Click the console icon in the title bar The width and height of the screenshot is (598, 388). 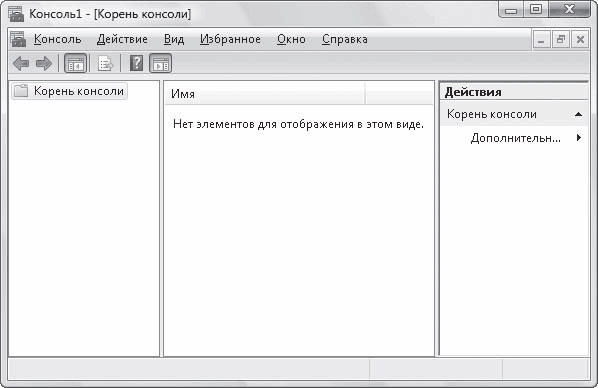(x=16, y=14)
